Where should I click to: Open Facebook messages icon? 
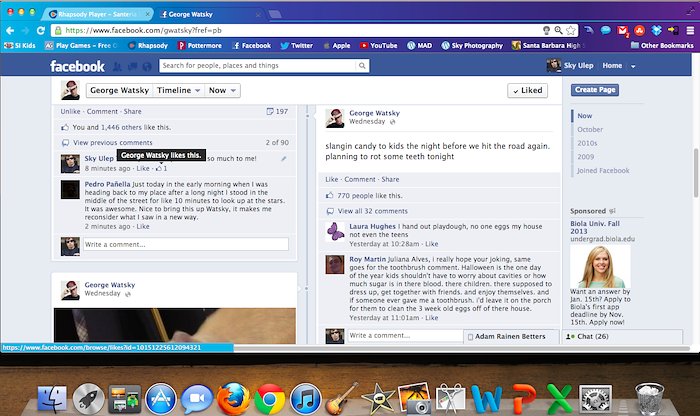[132, 67]
